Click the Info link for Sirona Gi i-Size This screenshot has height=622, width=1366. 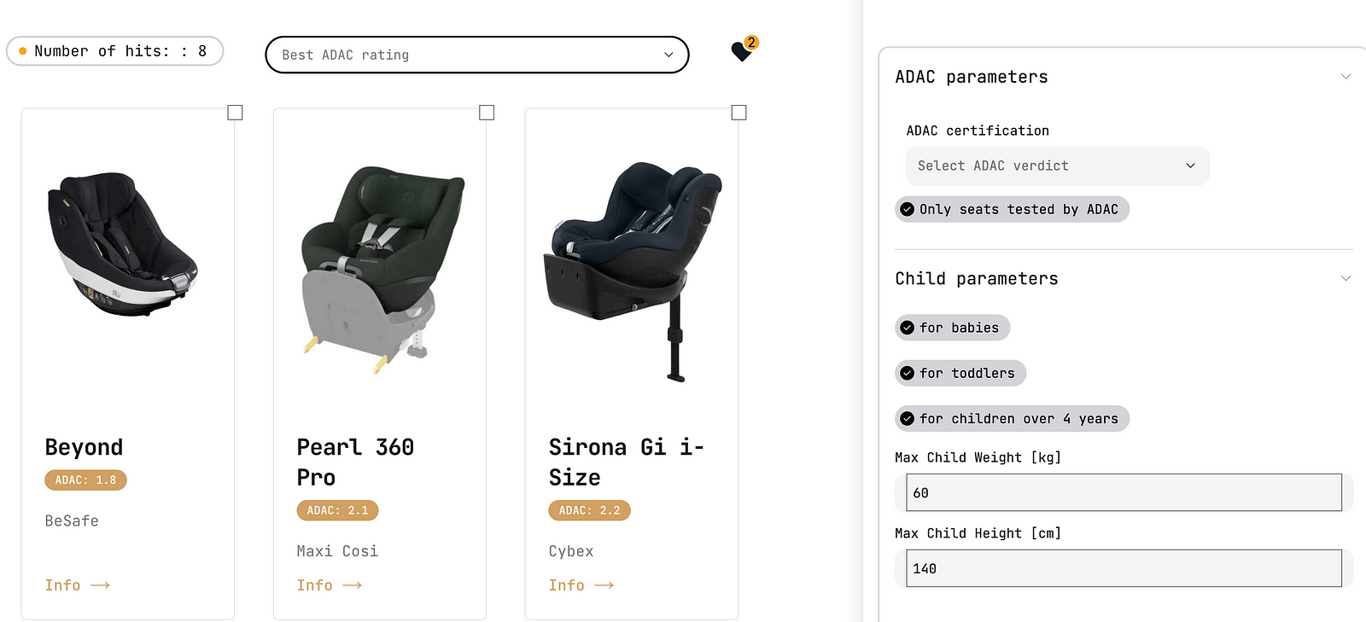coord(581,585)
